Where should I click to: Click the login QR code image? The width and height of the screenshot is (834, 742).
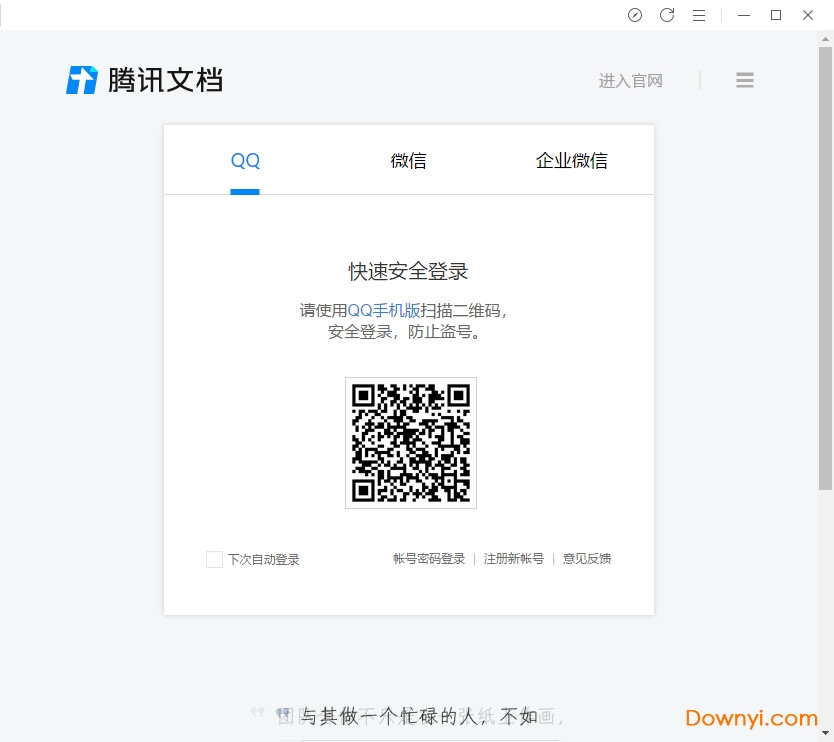410,442
